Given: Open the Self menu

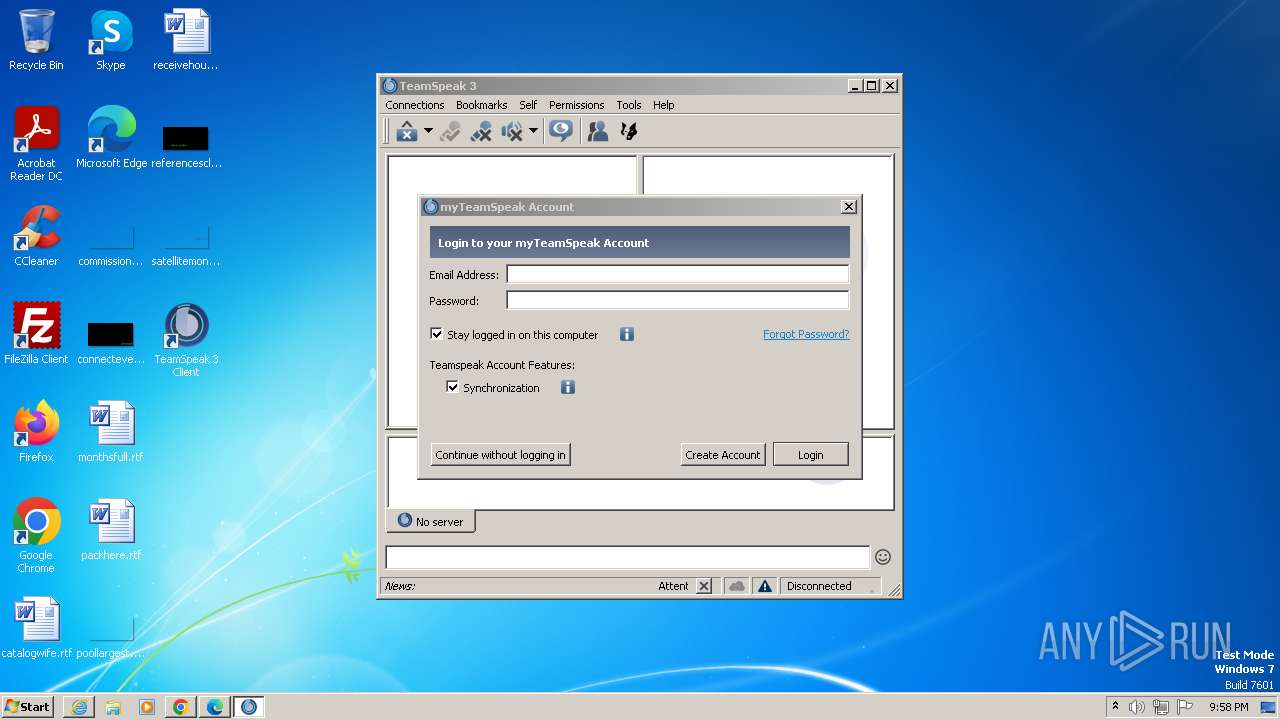Looking at the screenshot, I should tap(528, 105).
